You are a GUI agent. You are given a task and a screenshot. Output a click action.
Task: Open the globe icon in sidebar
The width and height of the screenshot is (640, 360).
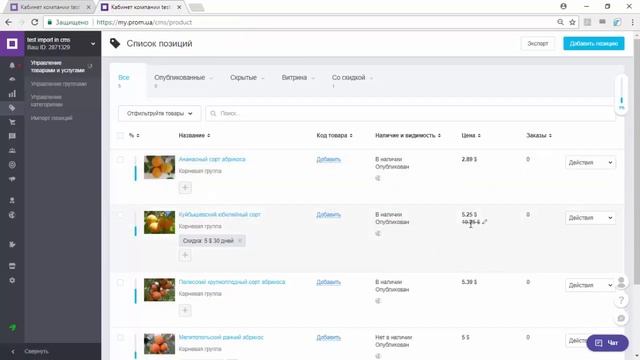[12, 215]
